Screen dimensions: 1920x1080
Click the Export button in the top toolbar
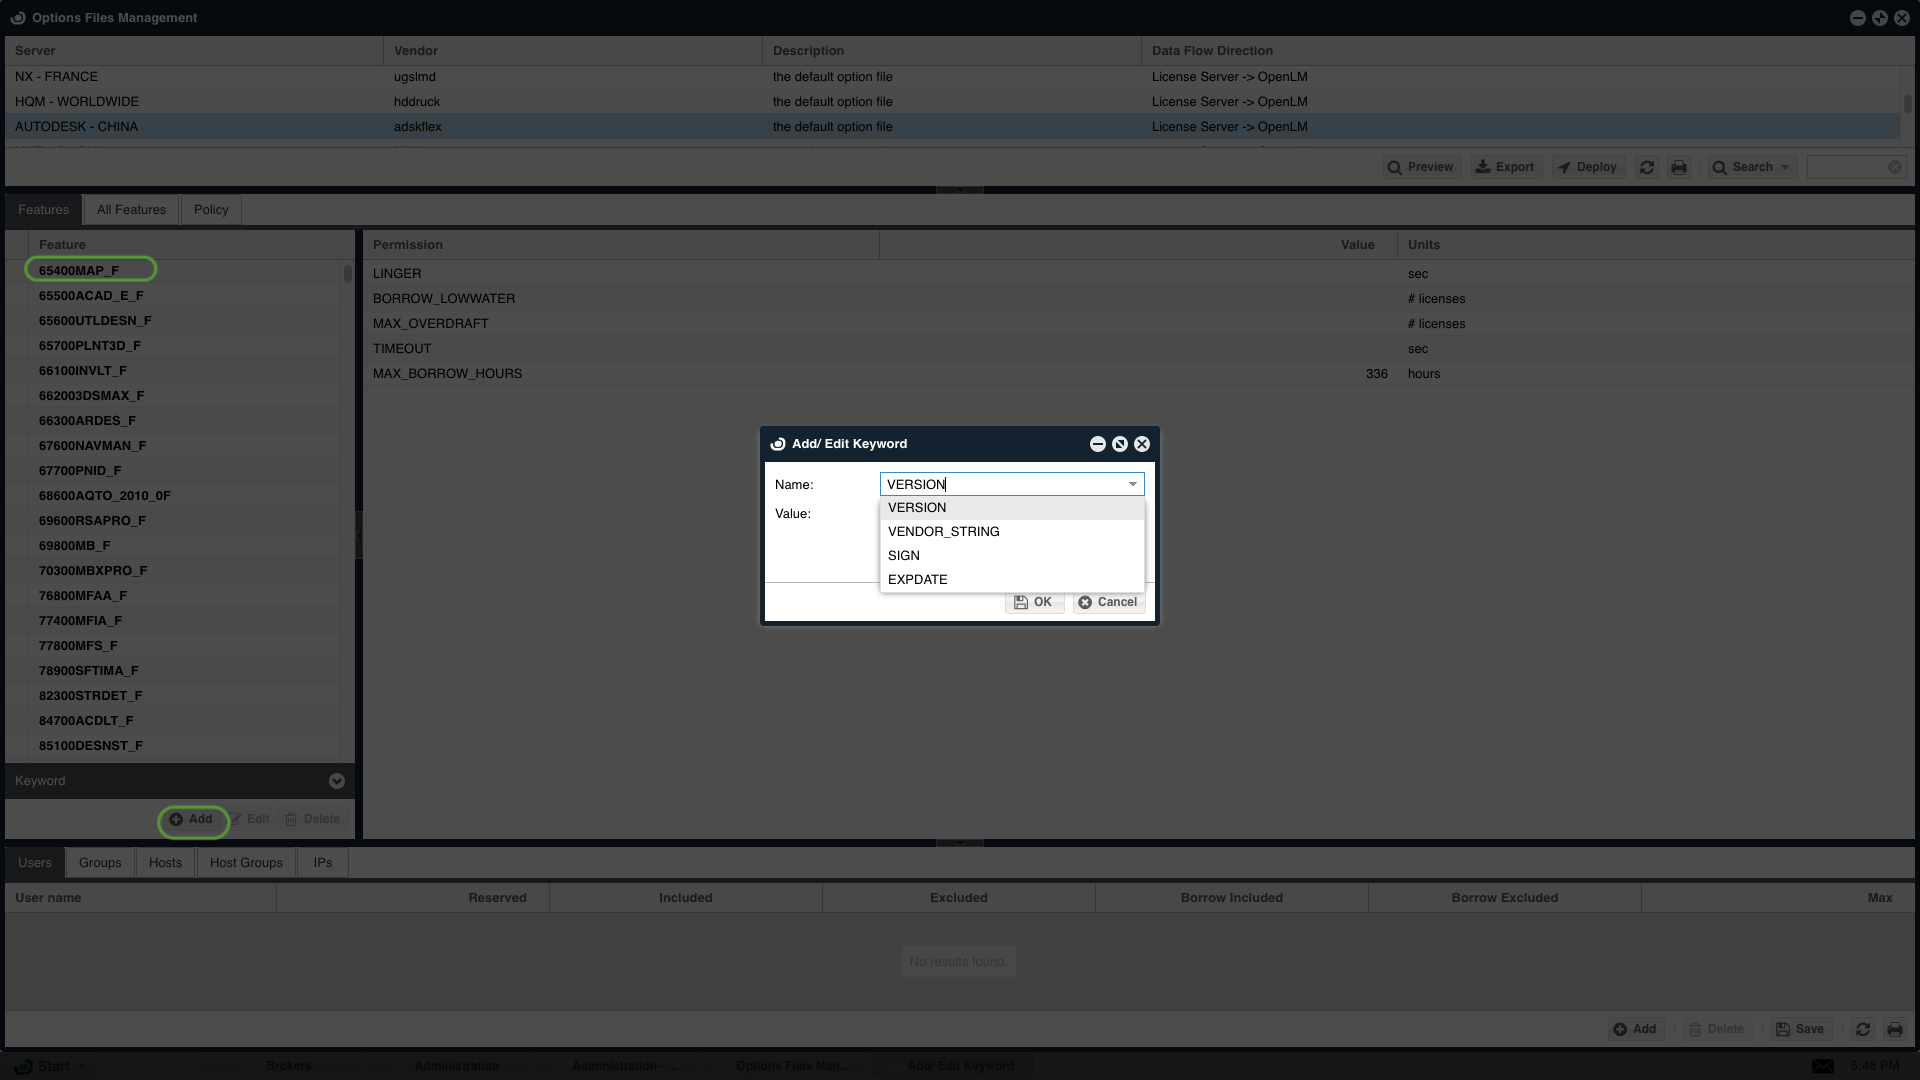pos(1505,167)
